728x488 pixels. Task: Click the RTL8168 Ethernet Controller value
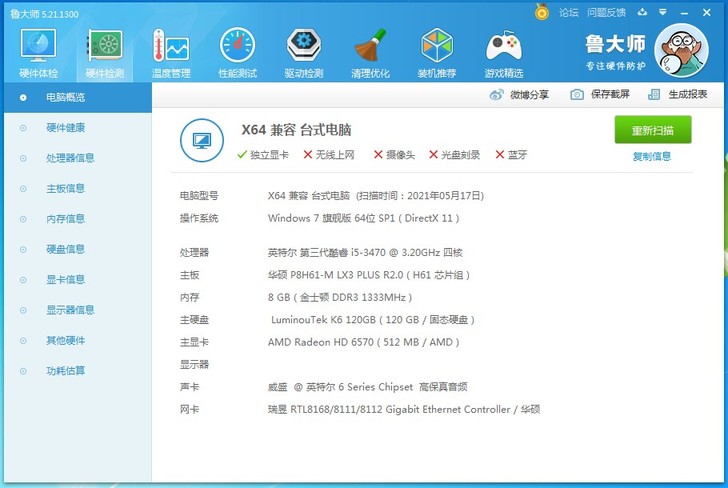pos(403,410)
